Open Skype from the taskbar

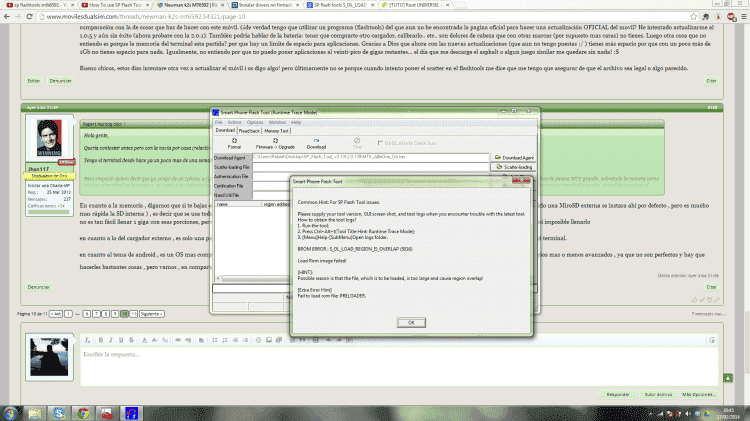59,413
